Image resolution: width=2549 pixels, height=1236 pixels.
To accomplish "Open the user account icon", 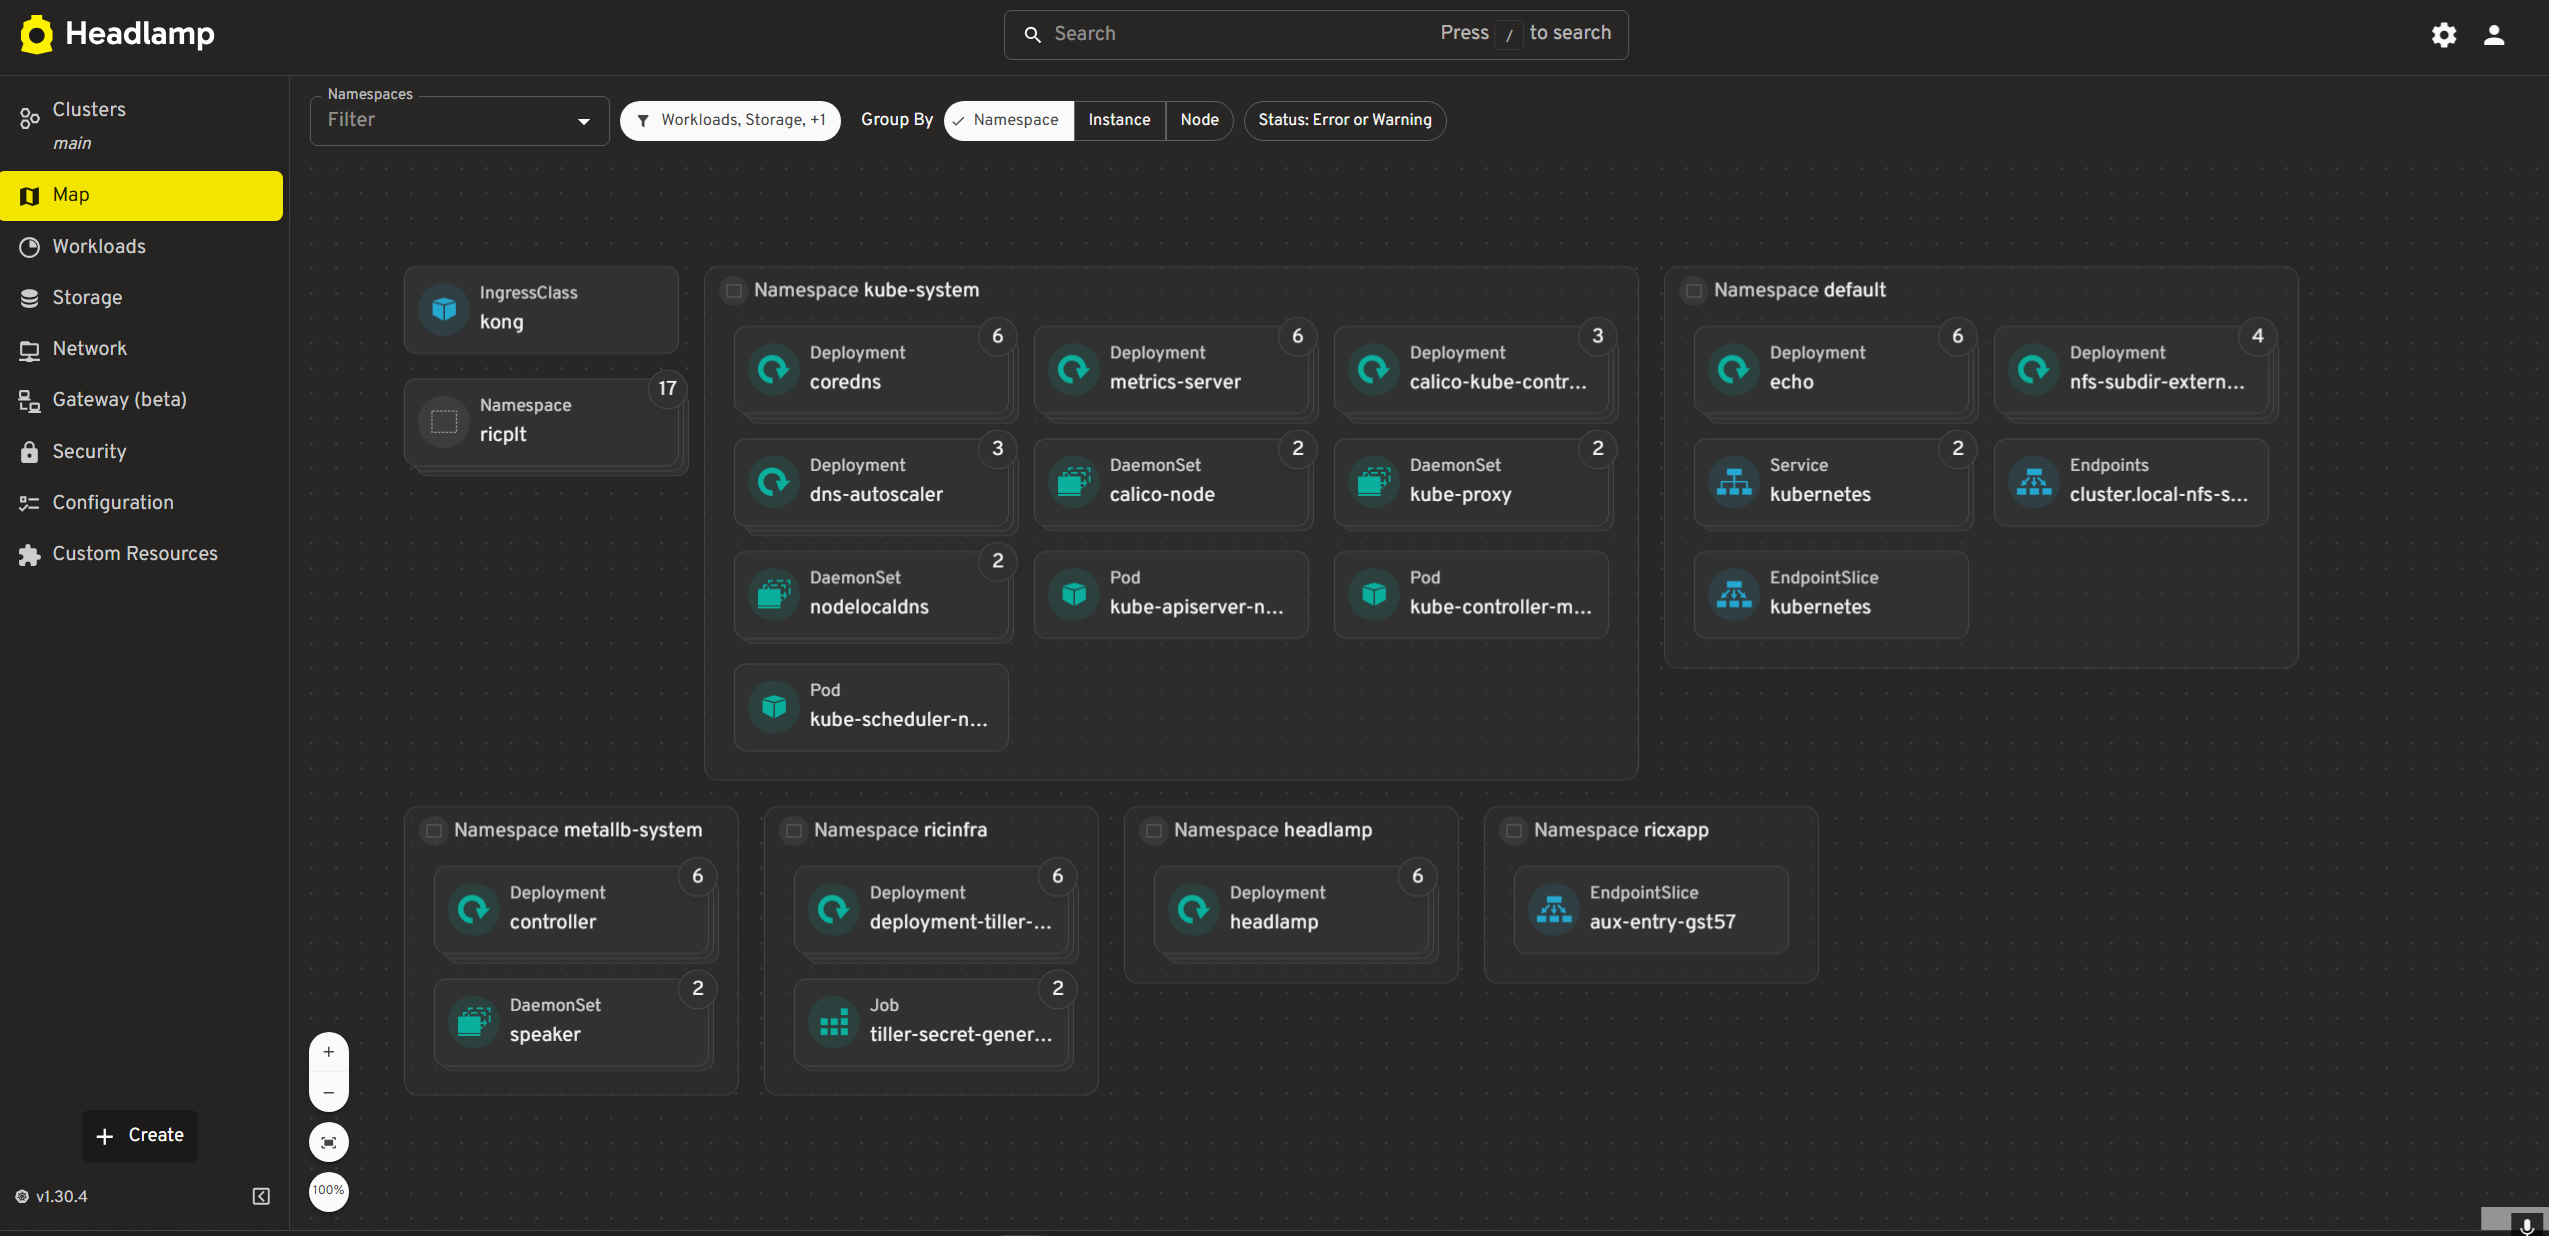I will click(x=2494, y=35).
